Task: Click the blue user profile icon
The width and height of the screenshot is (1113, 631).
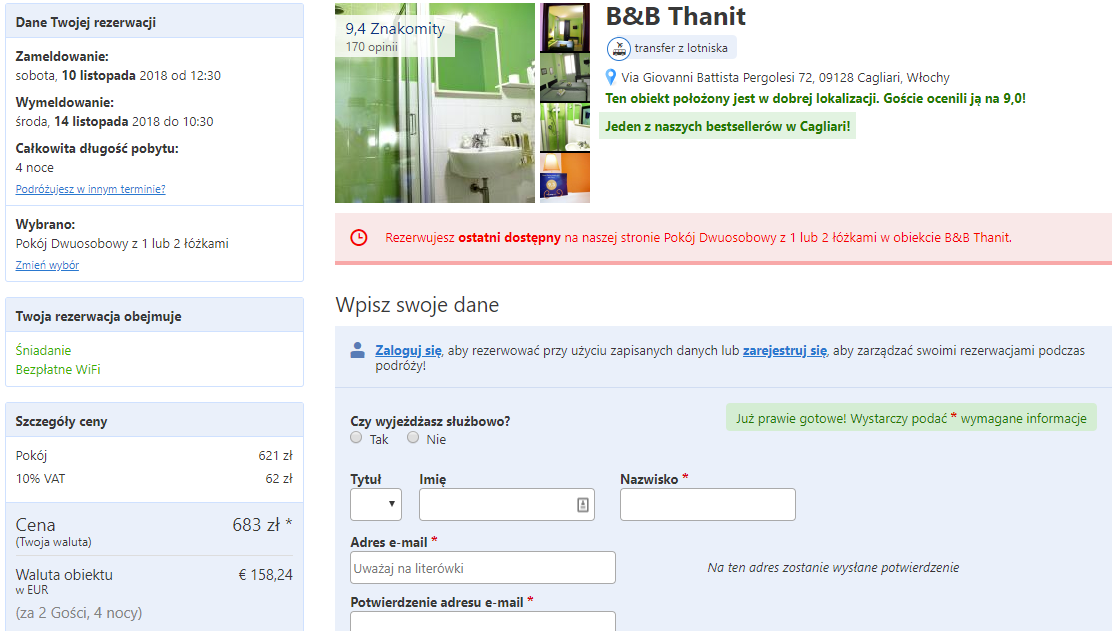Action: (358, 351)
